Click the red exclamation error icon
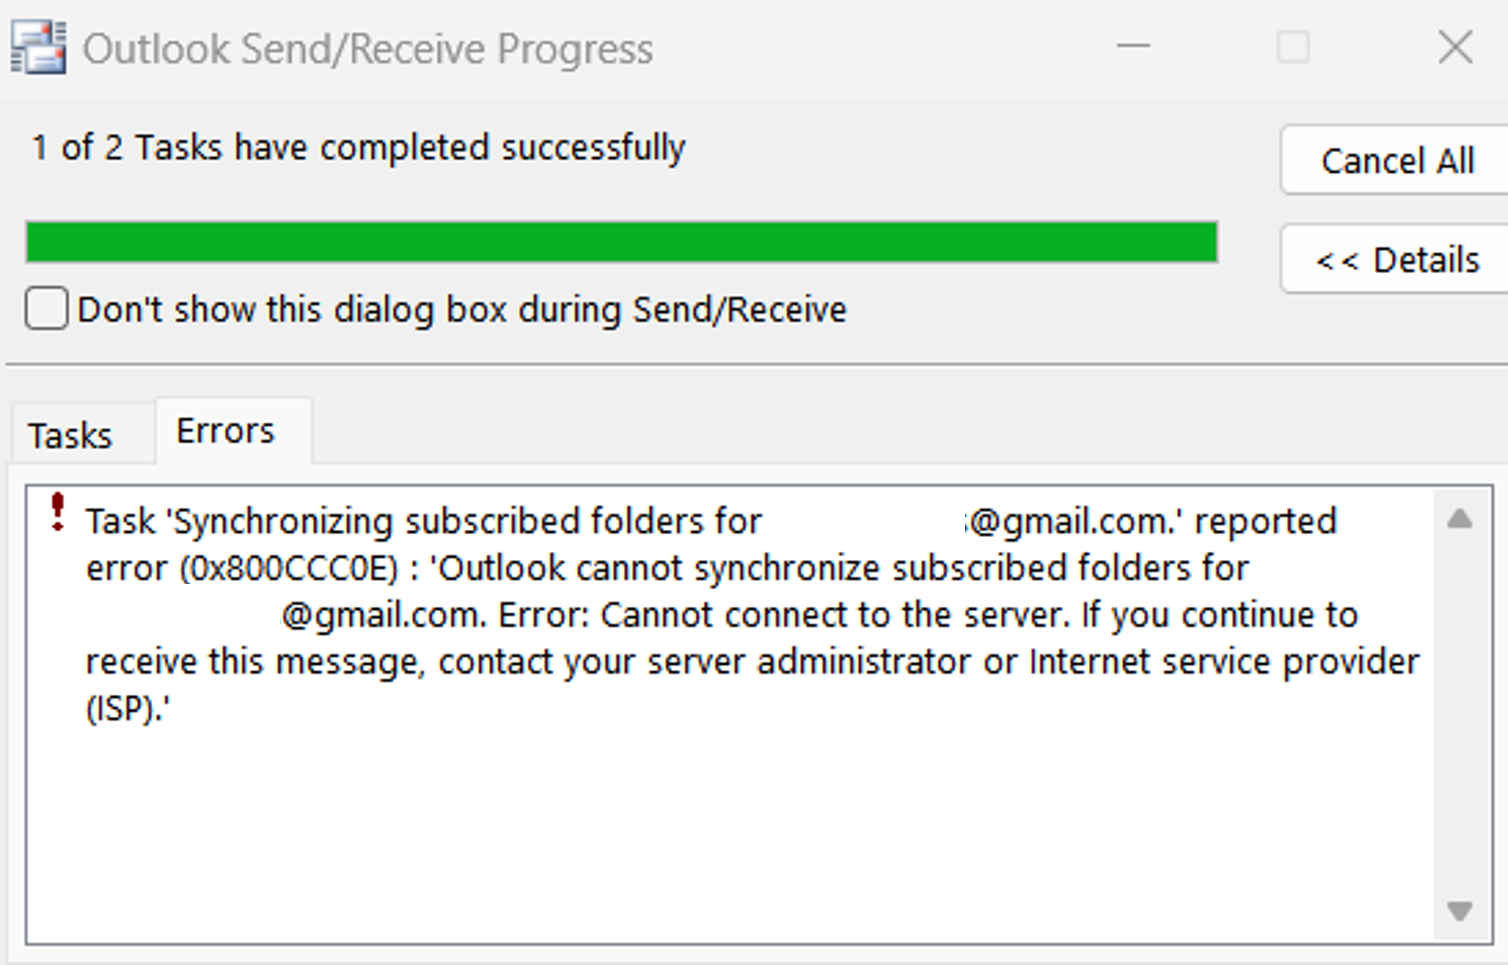1508x965 pixels. coord(58,511)
